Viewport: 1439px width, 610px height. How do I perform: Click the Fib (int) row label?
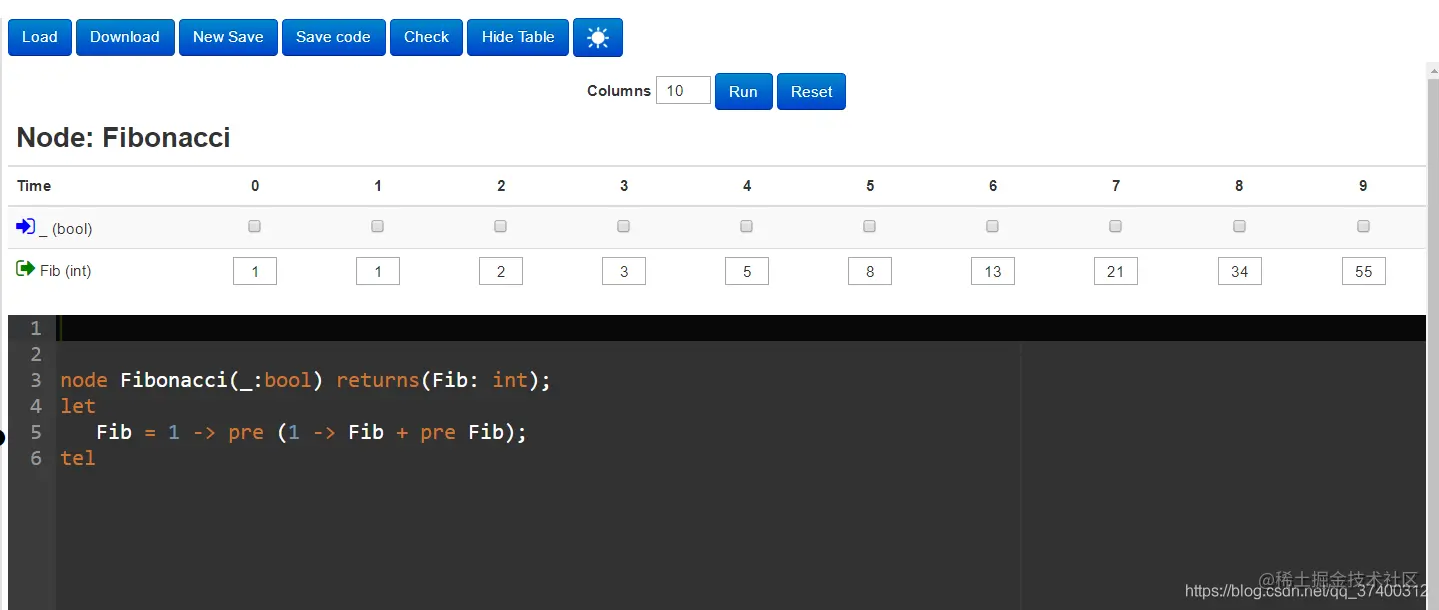[66, 270]
